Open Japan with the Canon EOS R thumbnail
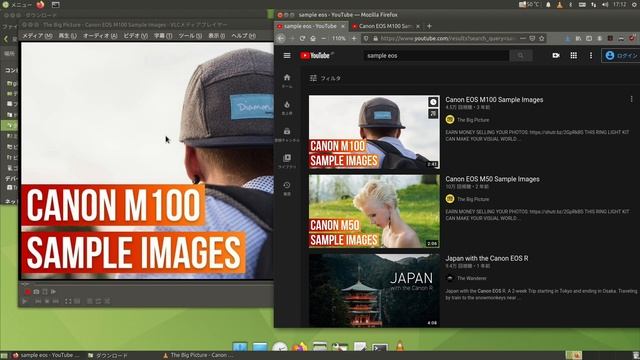Screen dimensions: 640x360 click(x=374, y=290)
